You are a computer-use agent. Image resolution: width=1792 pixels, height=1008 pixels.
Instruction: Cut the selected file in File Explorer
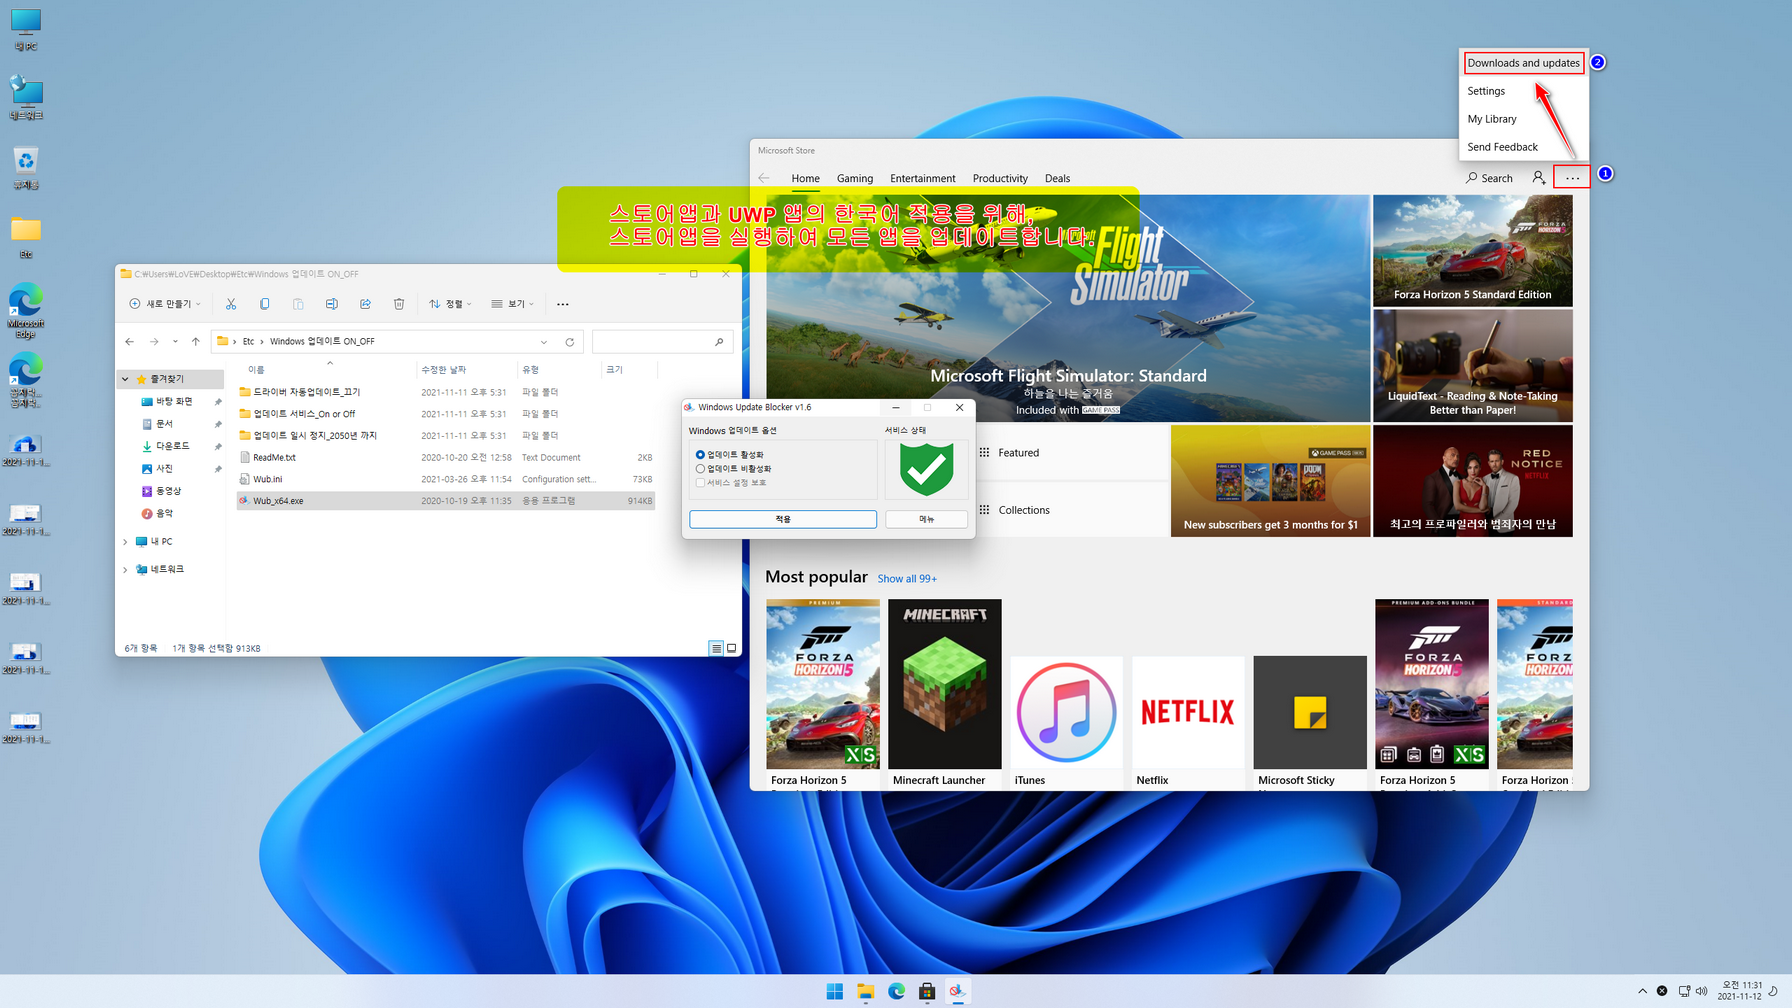(x=231, y=304)
